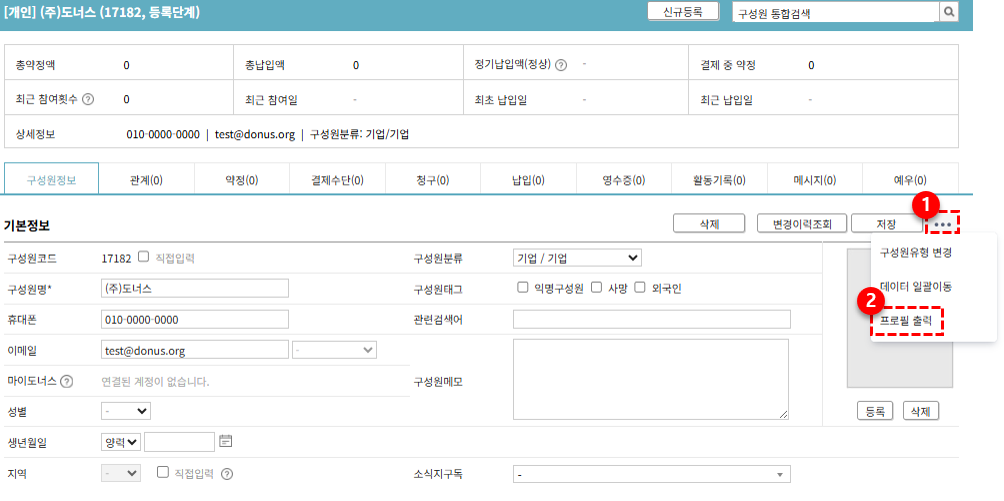Open the three-dot more options menu
This screenshot has height=501, width=1004.
tap(943, 224)
